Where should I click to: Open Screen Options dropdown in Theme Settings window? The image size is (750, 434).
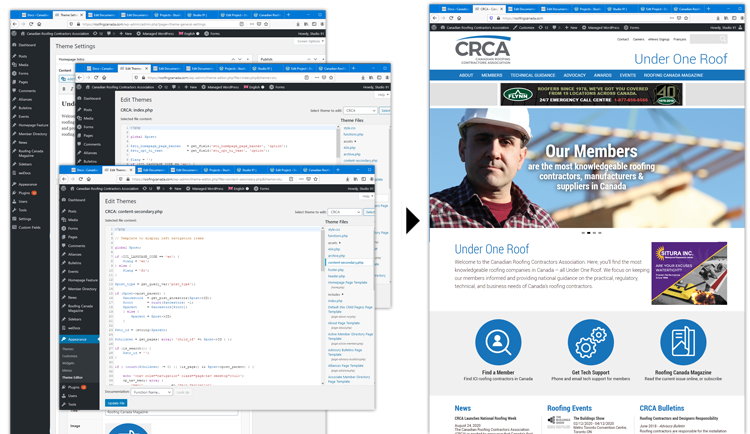(310, 41)
